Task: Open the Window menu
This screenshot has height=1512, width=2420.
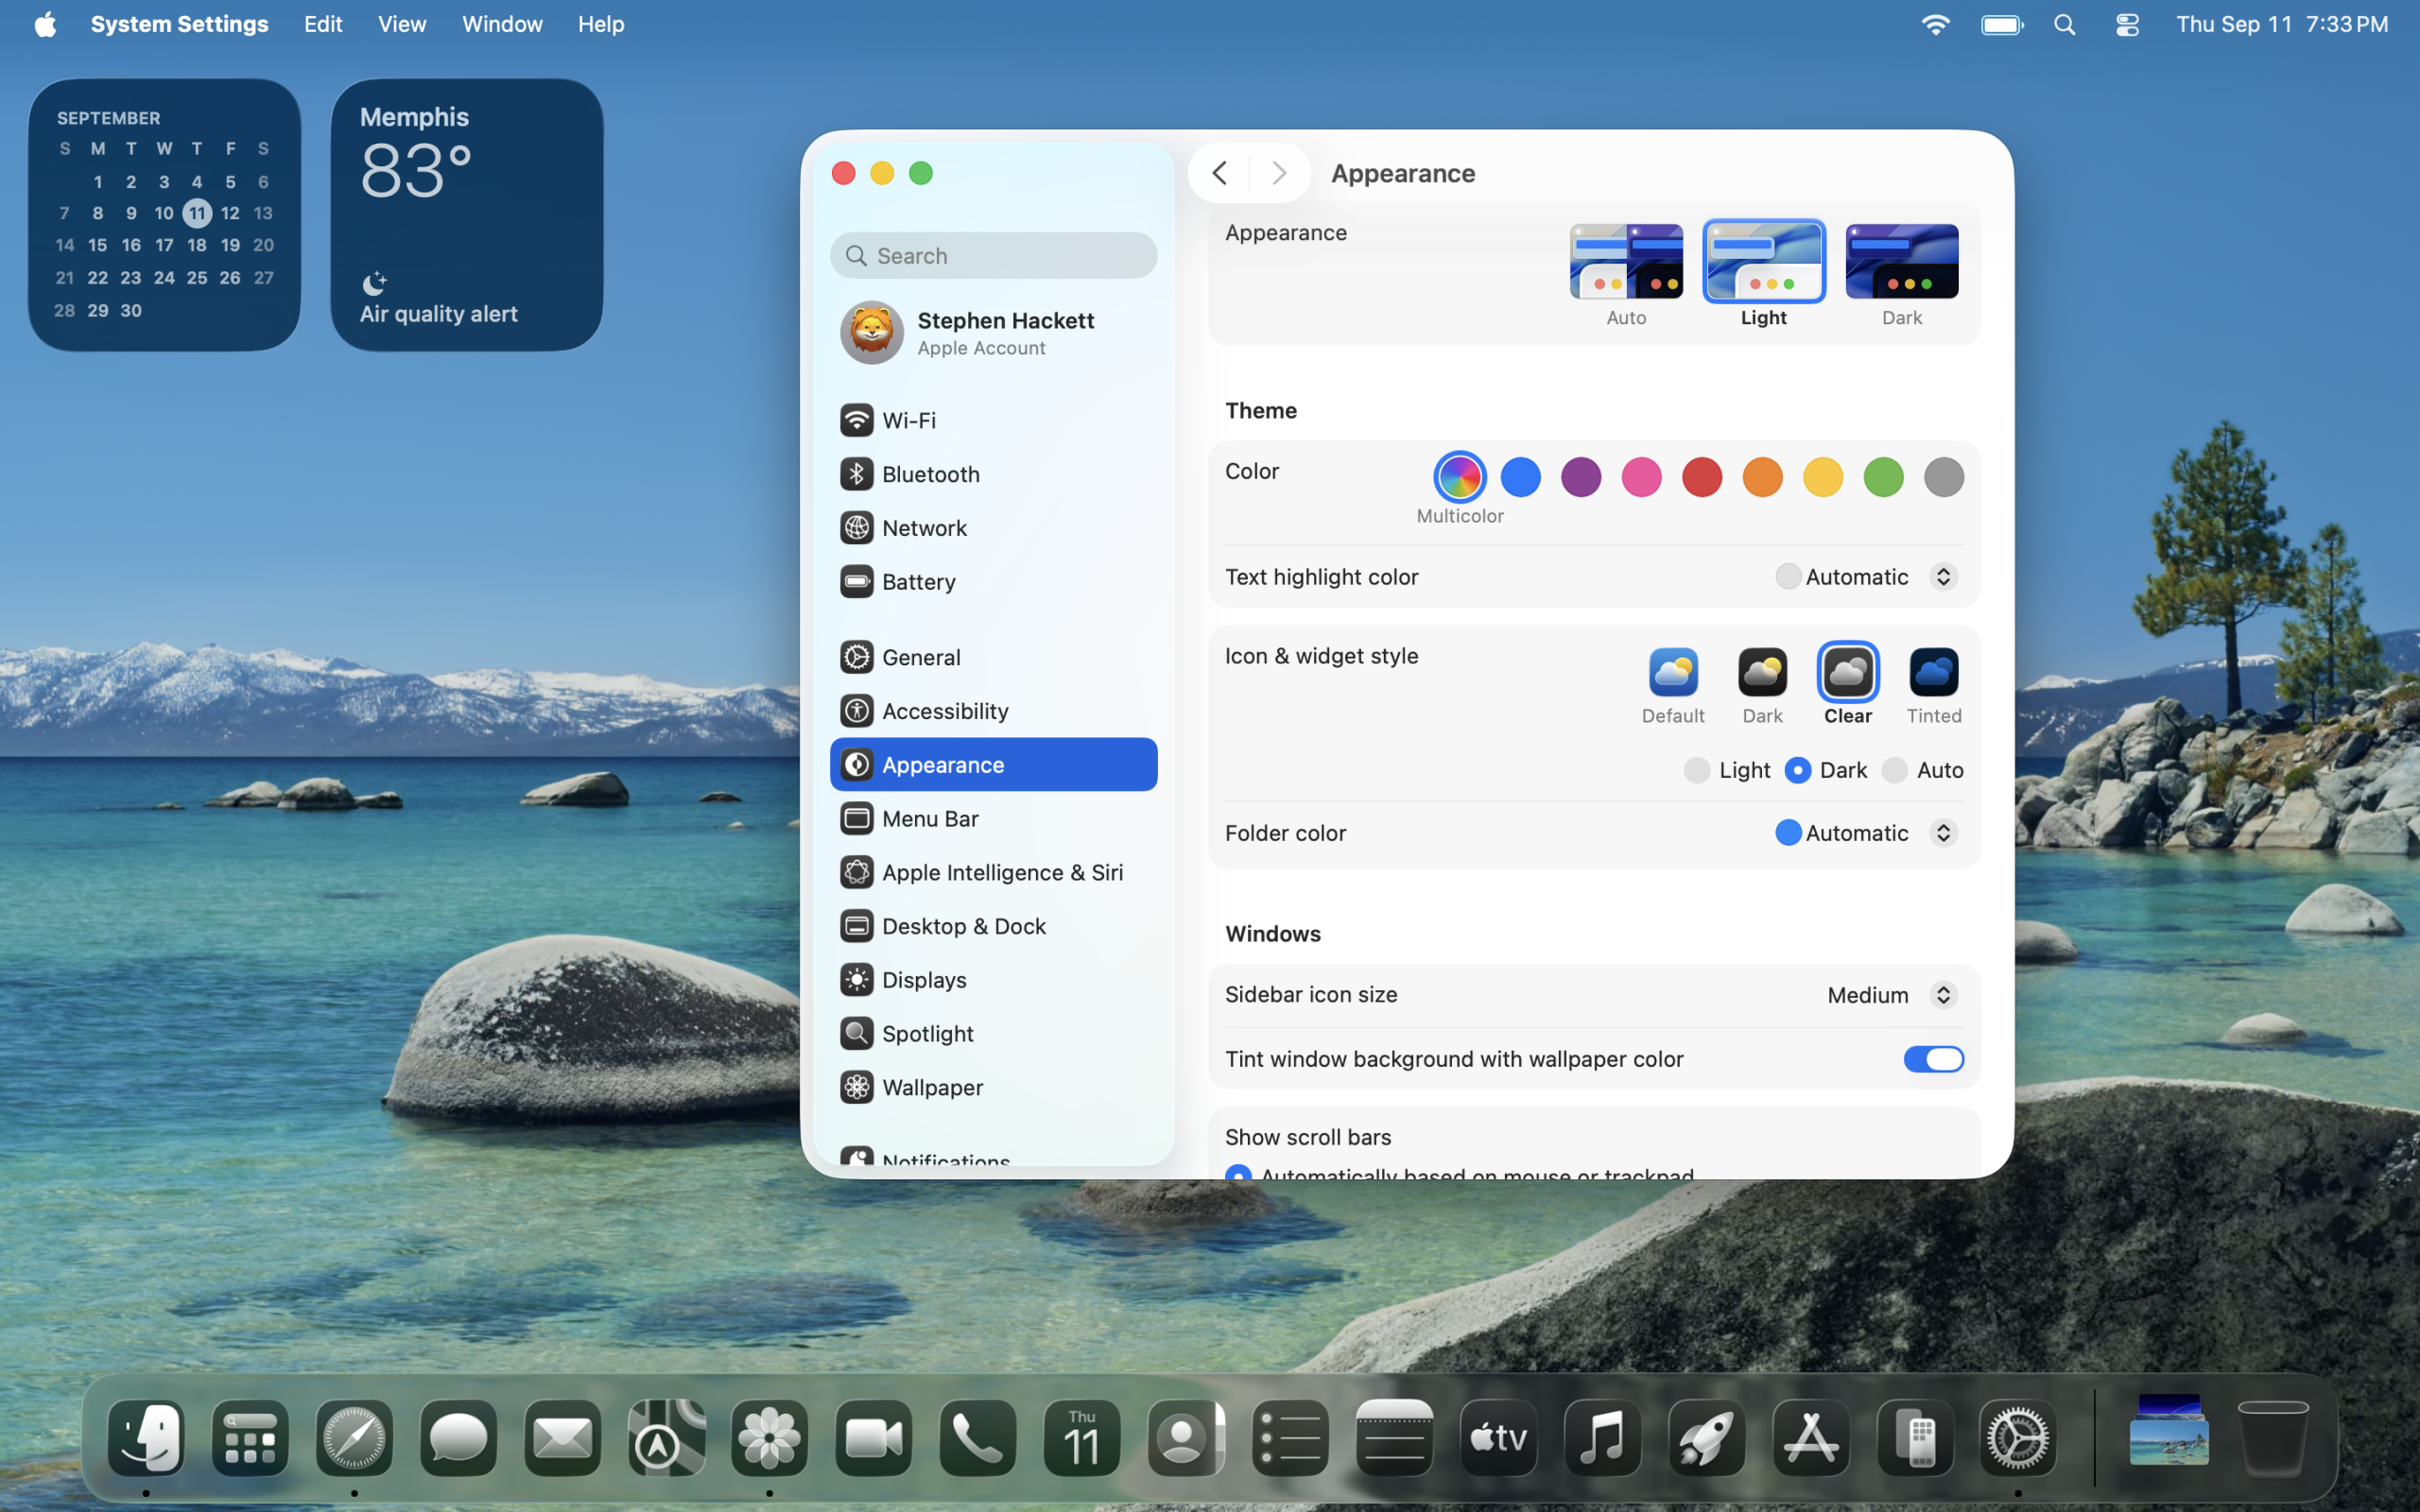Action: [502, 24]
